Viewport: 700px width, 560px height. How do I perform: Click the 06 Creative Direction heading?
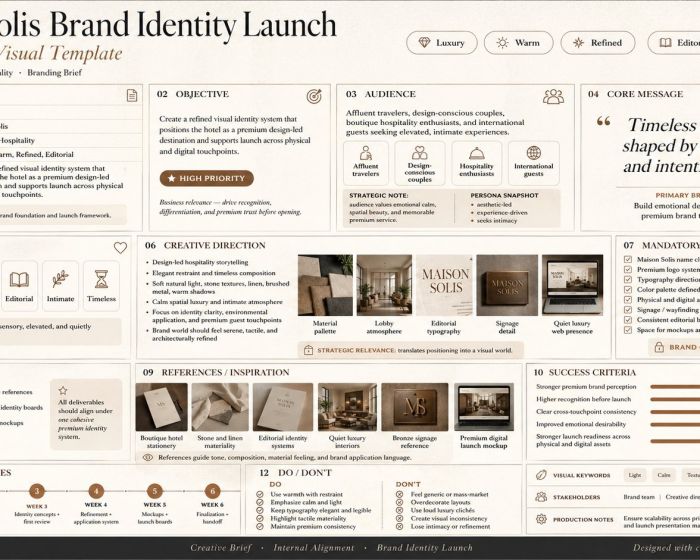(x=205, y=245)
